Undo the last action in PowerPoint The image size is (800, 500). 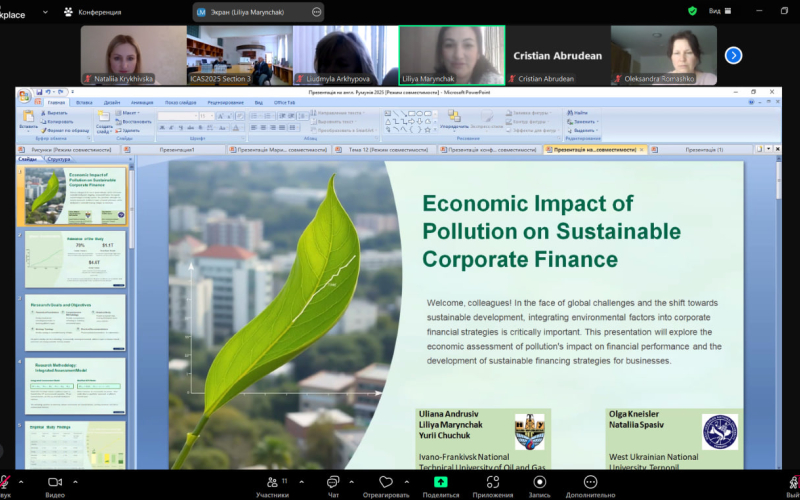(48, 92)
